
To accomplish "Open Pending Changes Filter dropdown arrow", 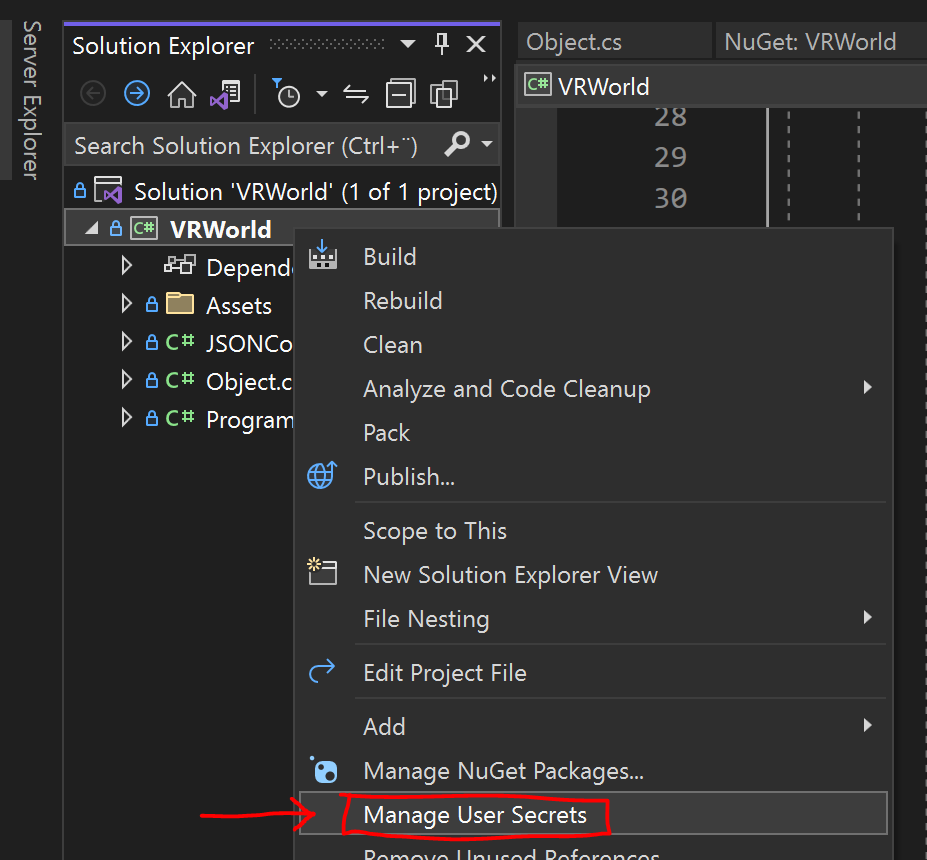I will point(322,93).
